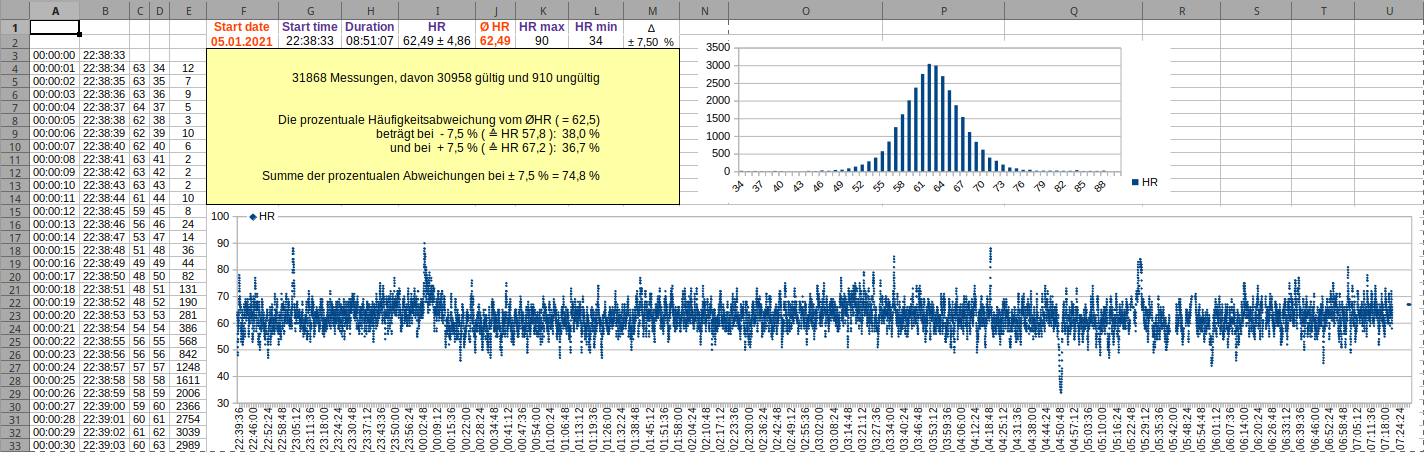
Task: Select the cell with value '2989'
Action: [x=188, y=445]
